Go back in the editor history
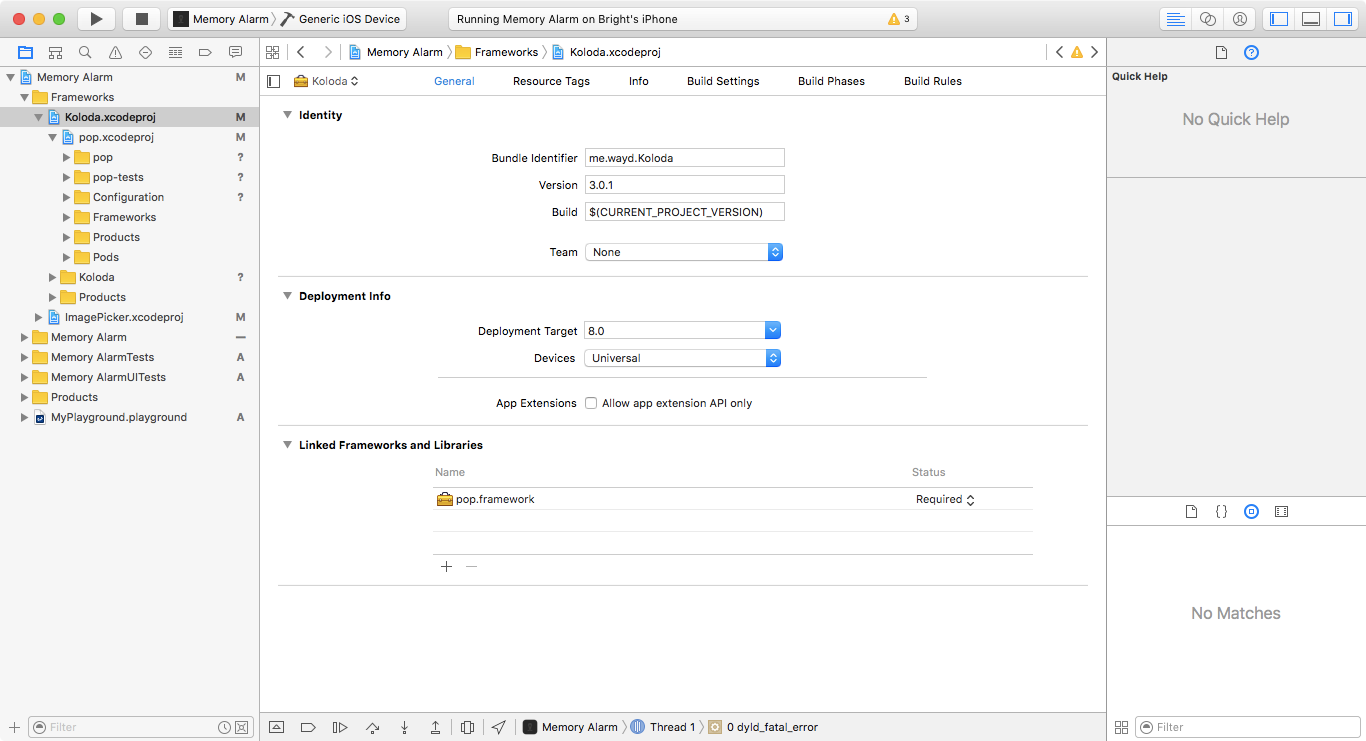The height and width of the screenshot is (741, 1366). tap(300, 52)
